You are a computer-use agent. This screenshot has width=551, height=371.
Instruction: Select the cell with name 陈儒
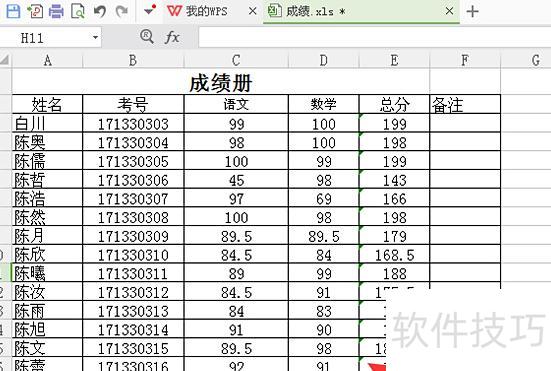click(x=47, y=161)
